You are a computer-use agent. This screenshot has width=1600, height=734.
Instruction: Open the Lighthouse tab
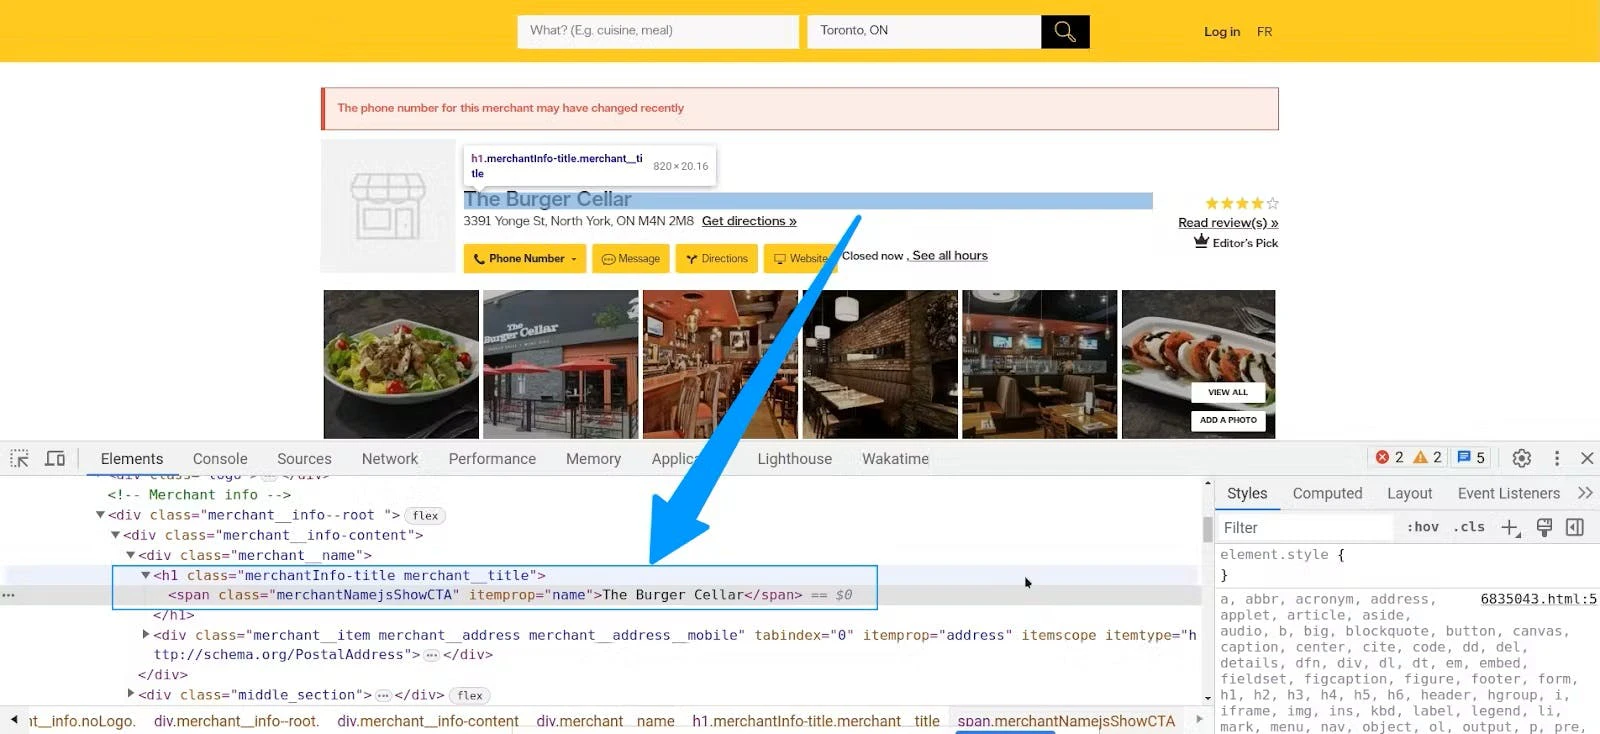pyautogui.click(x=794, y=459)
